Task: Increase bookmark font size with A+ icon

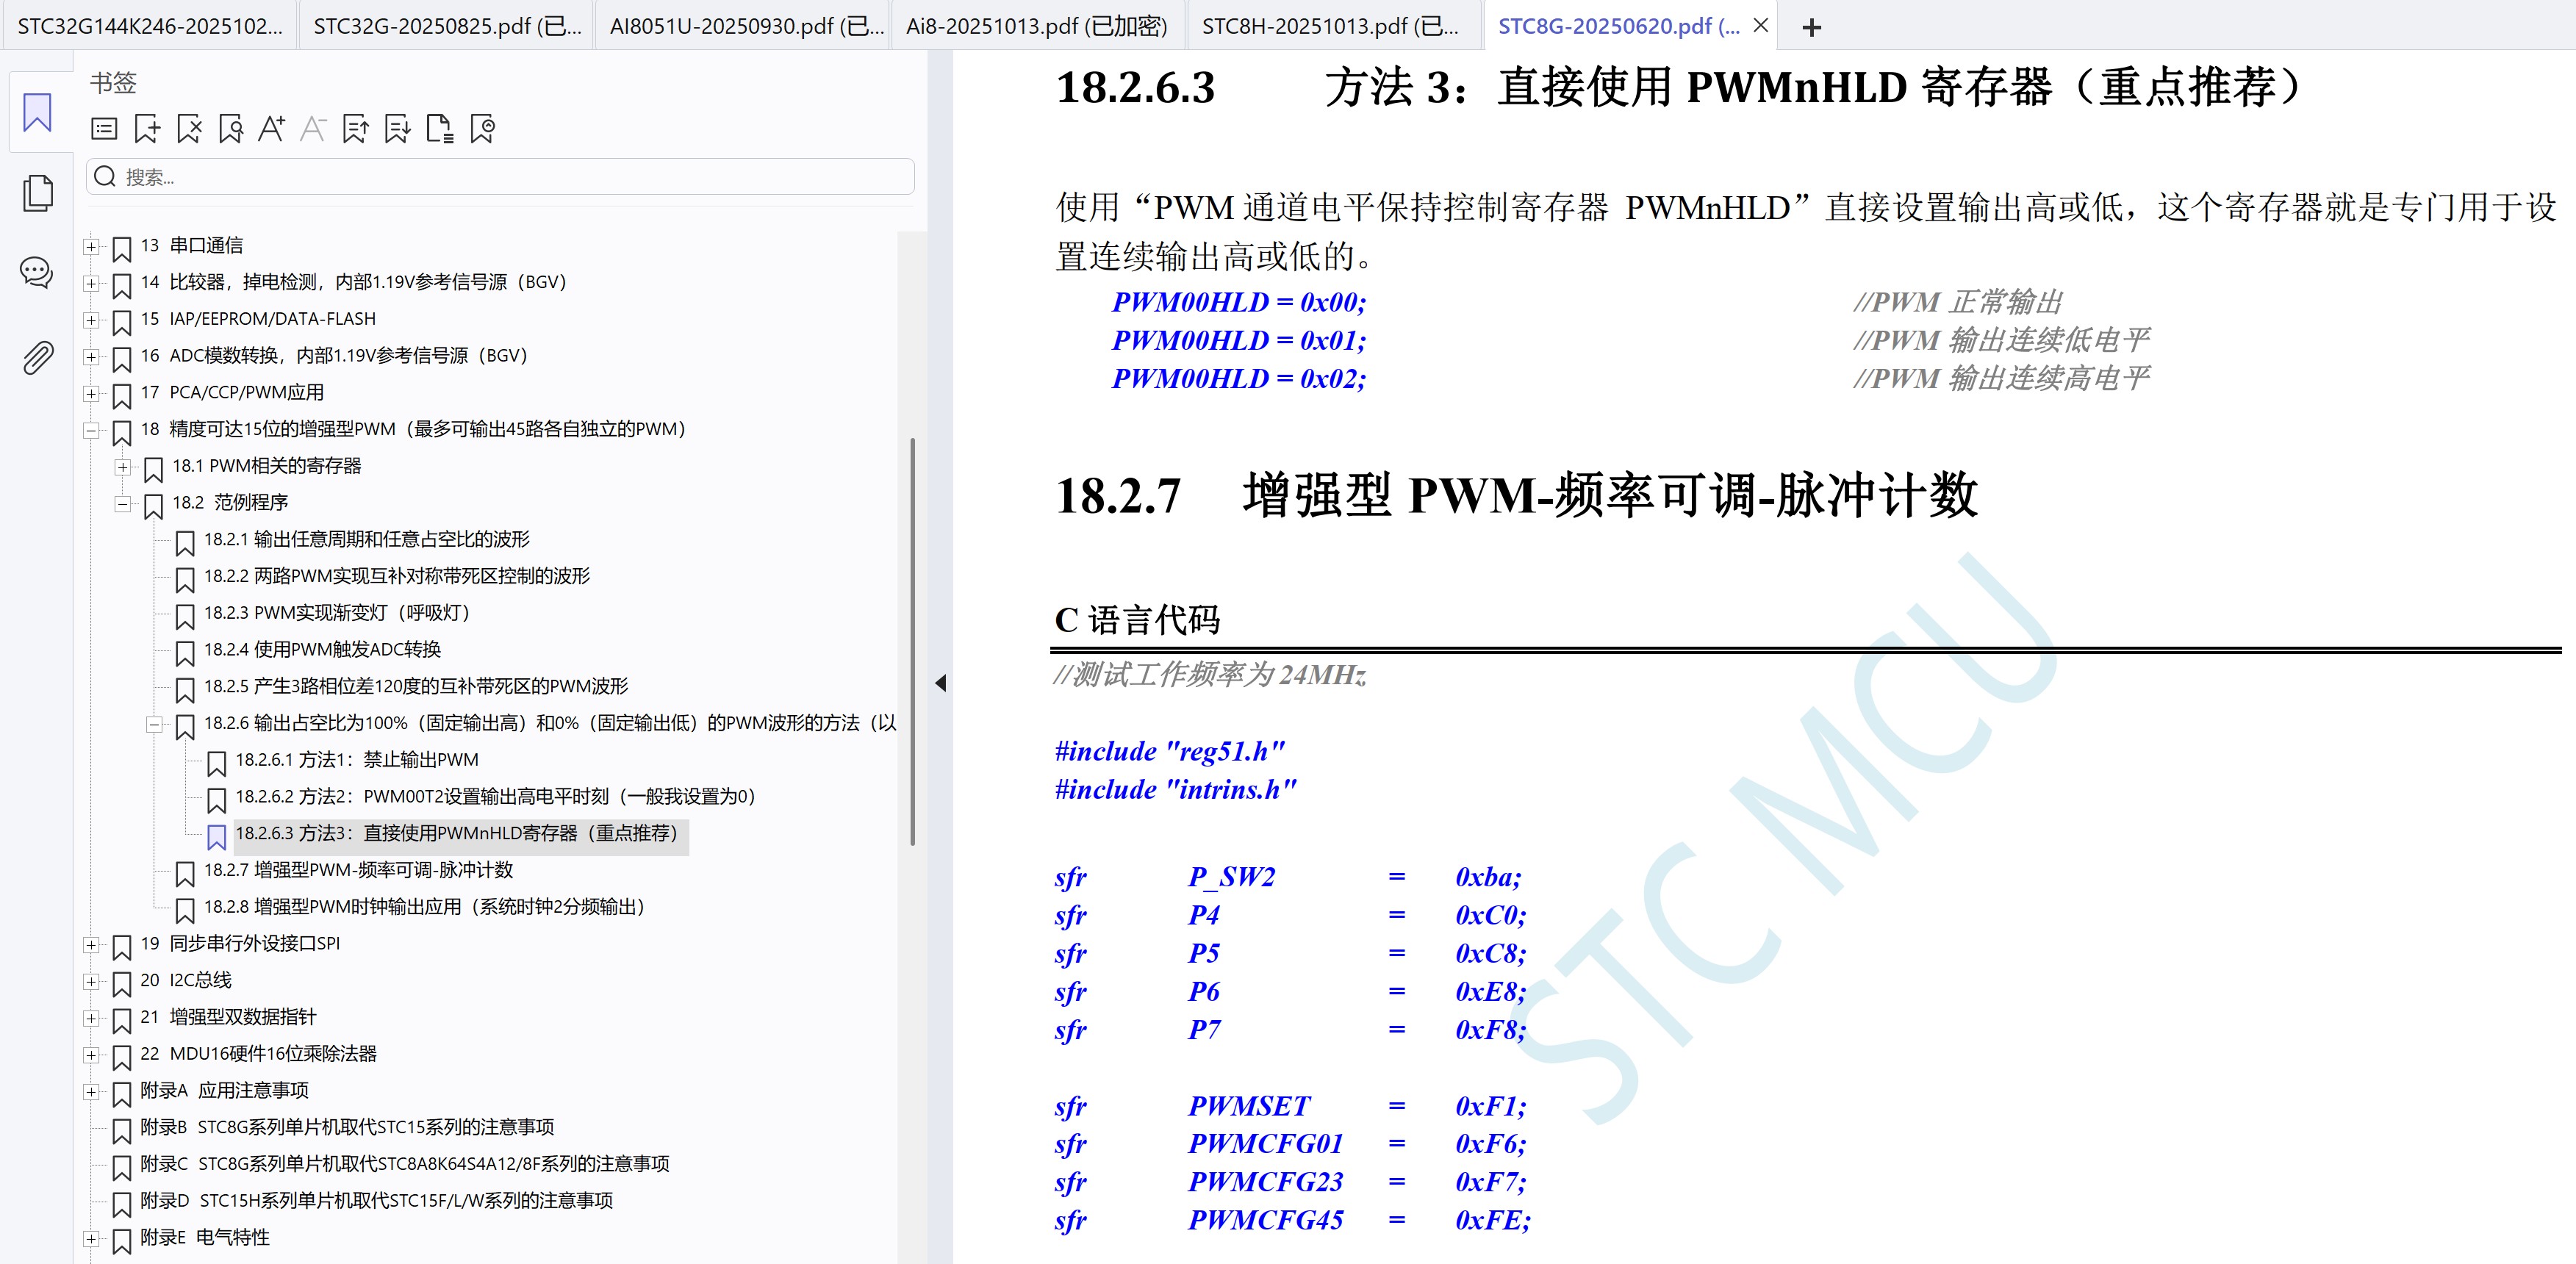Action: pos(271,129)
